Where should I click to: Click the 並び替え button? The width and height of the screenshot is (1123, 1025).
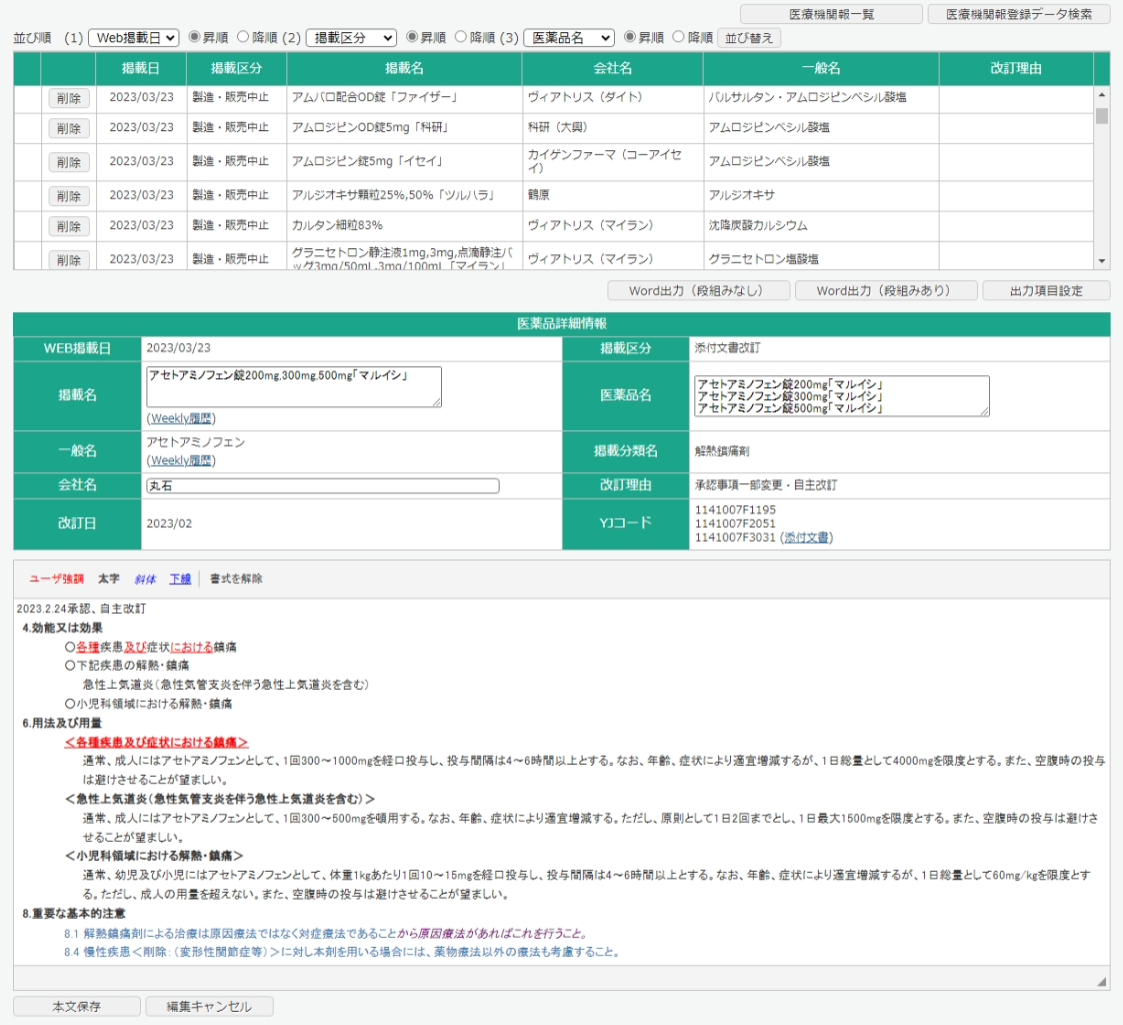pos(748,38)
